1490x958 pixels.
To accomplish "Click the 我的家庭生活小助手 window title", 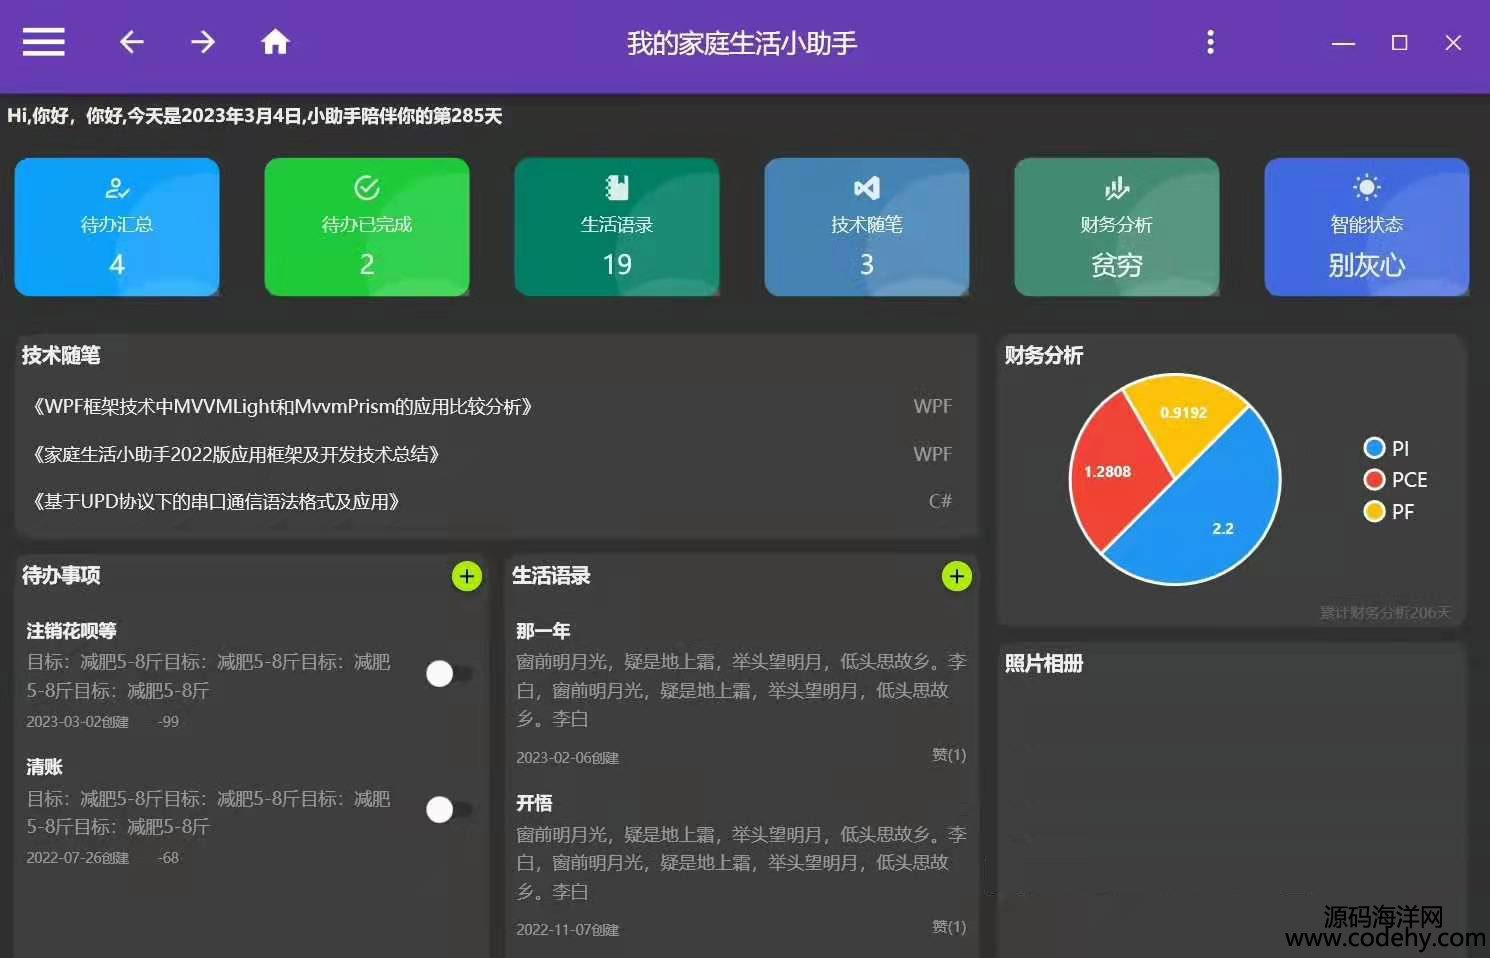I will pyautogui.click(x=742, y=43).
